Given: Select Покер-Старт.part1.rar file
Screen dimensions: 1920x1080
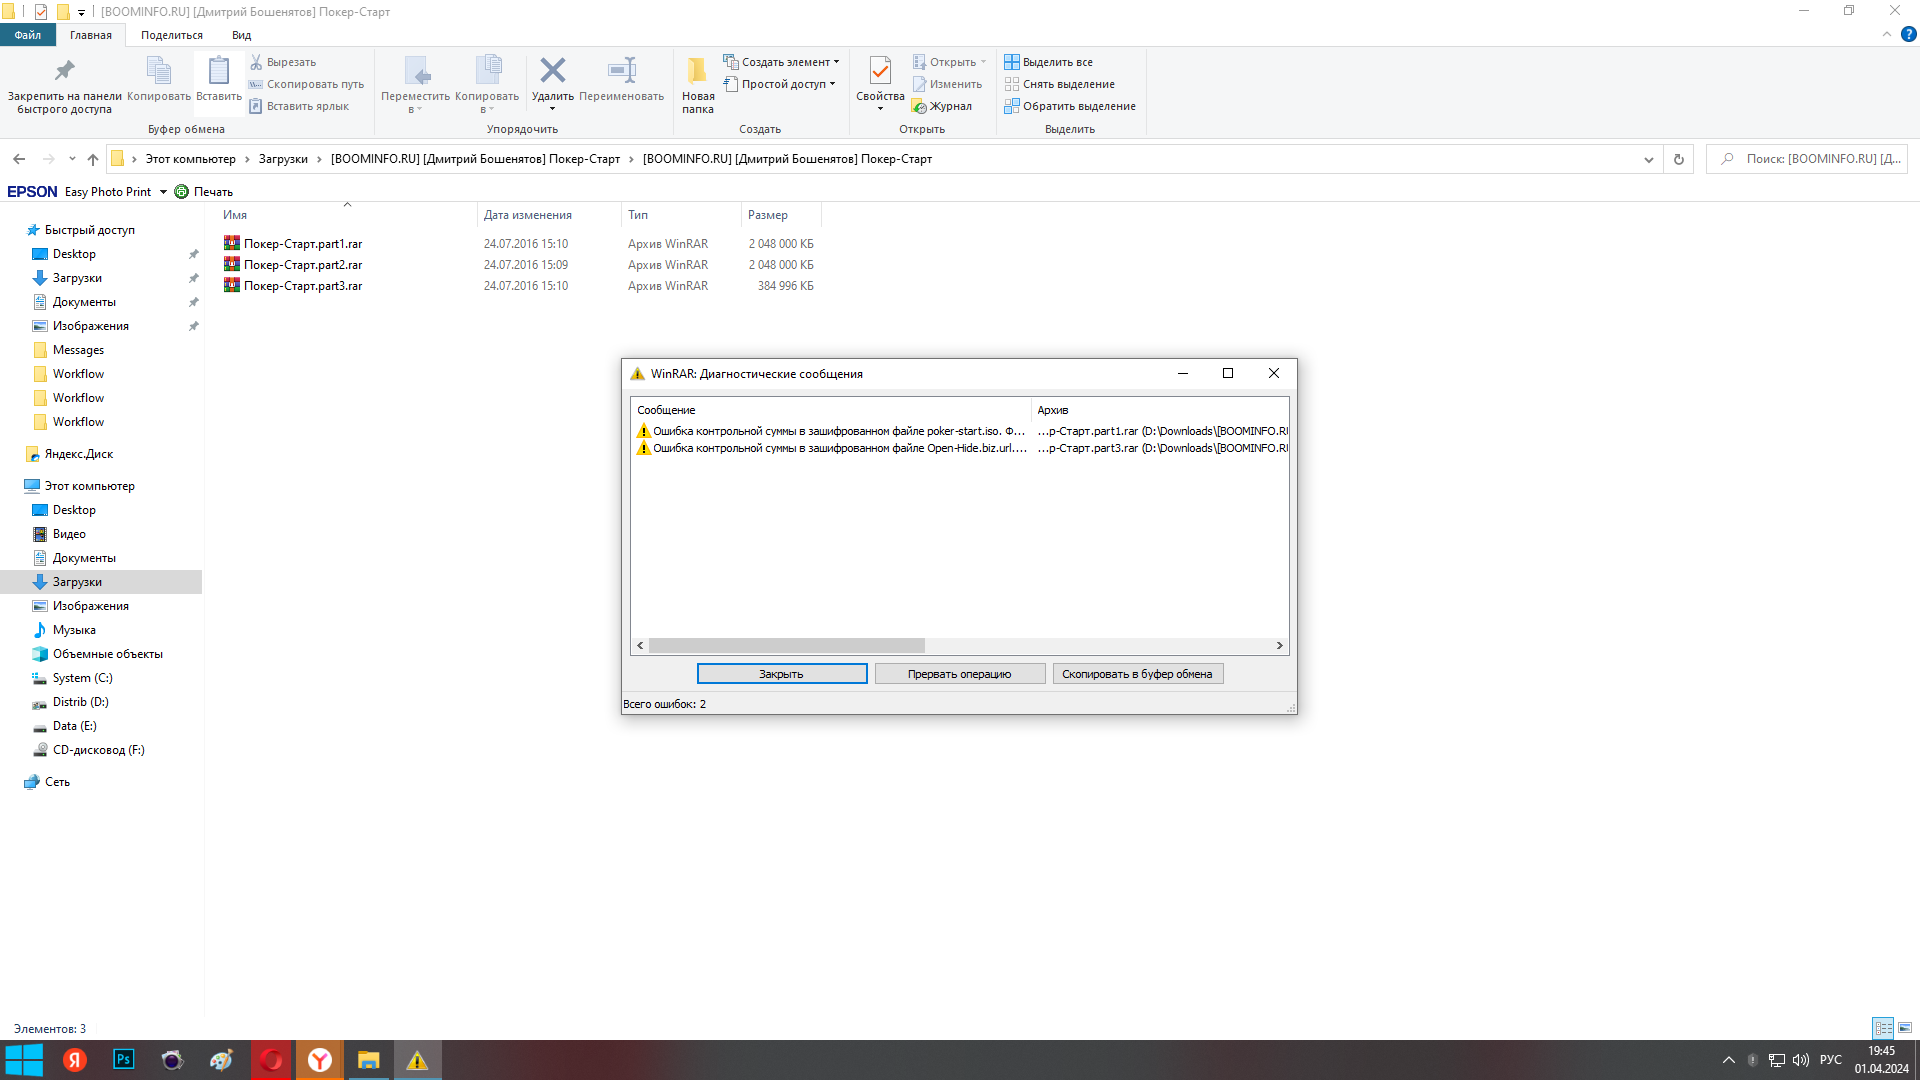Looking at the screenshot, I should point(303,244).
